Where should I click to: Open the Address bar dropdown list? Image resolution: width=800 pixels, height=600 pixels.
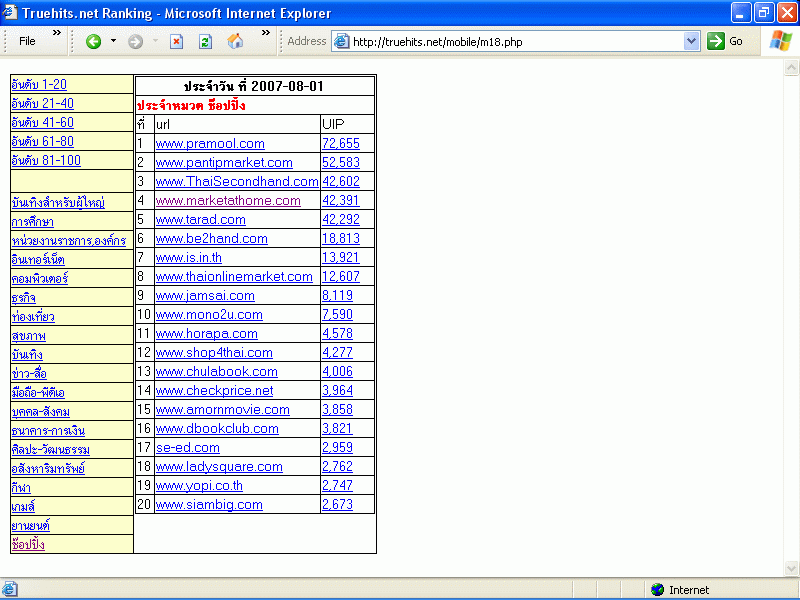click(x=691, y=41)
